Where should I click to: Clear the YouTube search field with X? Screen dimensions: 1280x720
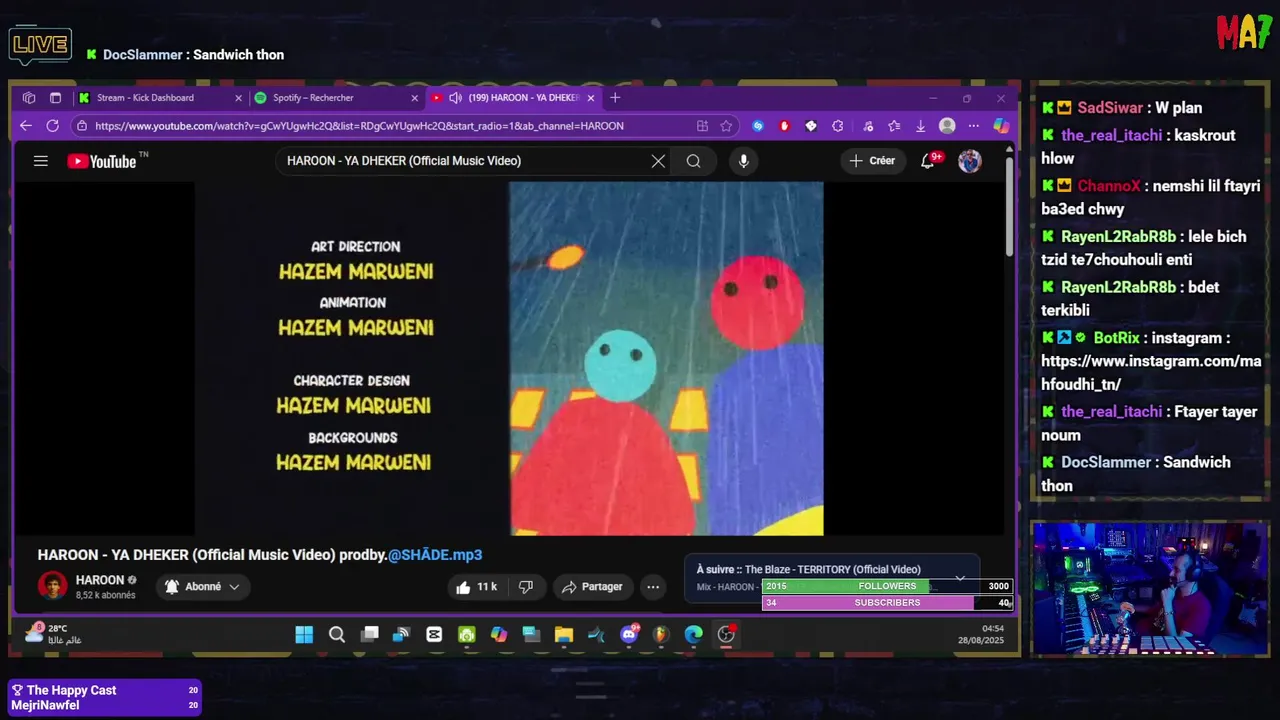coord(658,161)
